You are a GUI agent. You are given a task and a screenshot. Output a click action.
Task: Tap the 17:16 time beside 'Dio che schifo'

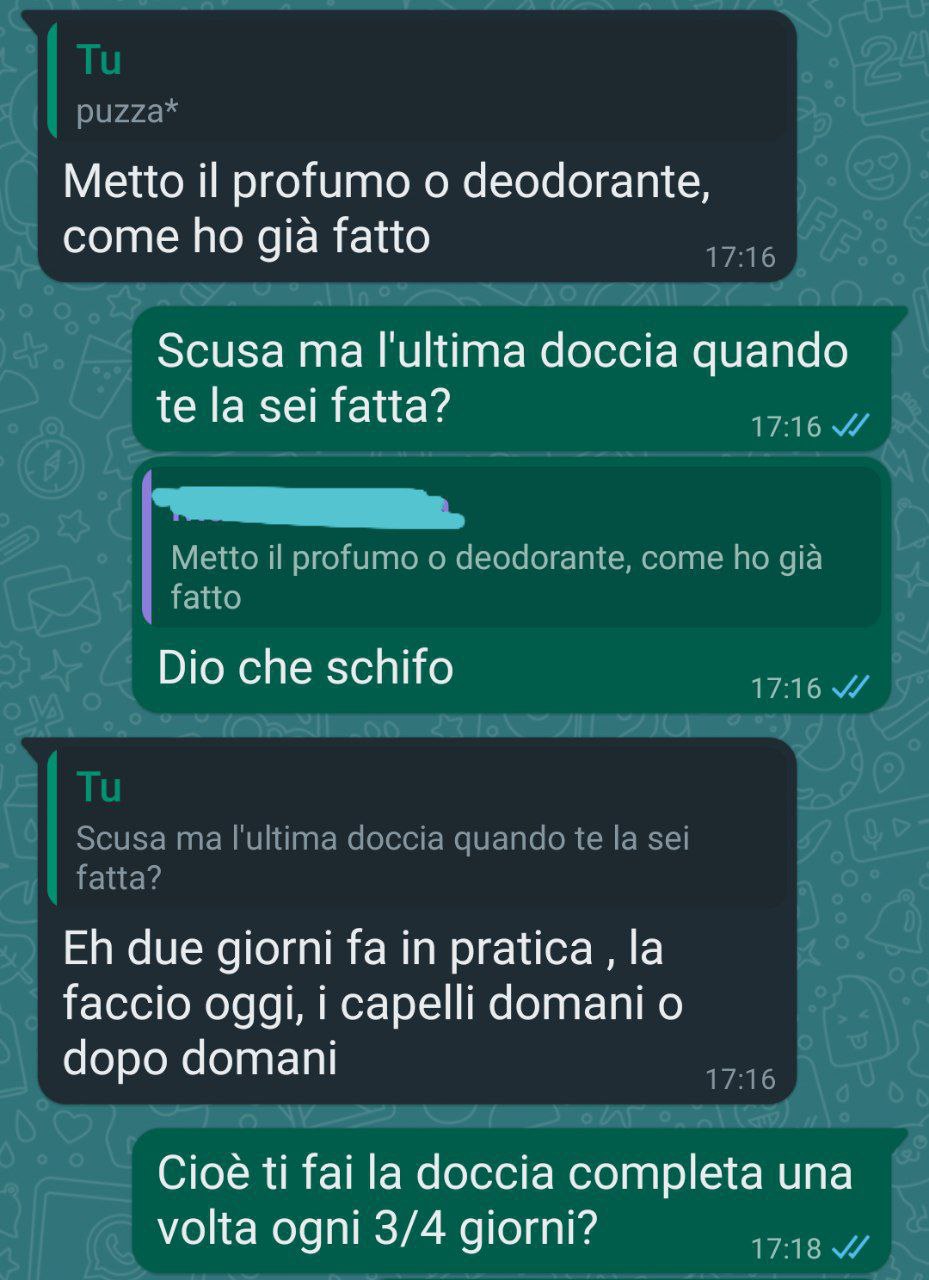[786, 688]
